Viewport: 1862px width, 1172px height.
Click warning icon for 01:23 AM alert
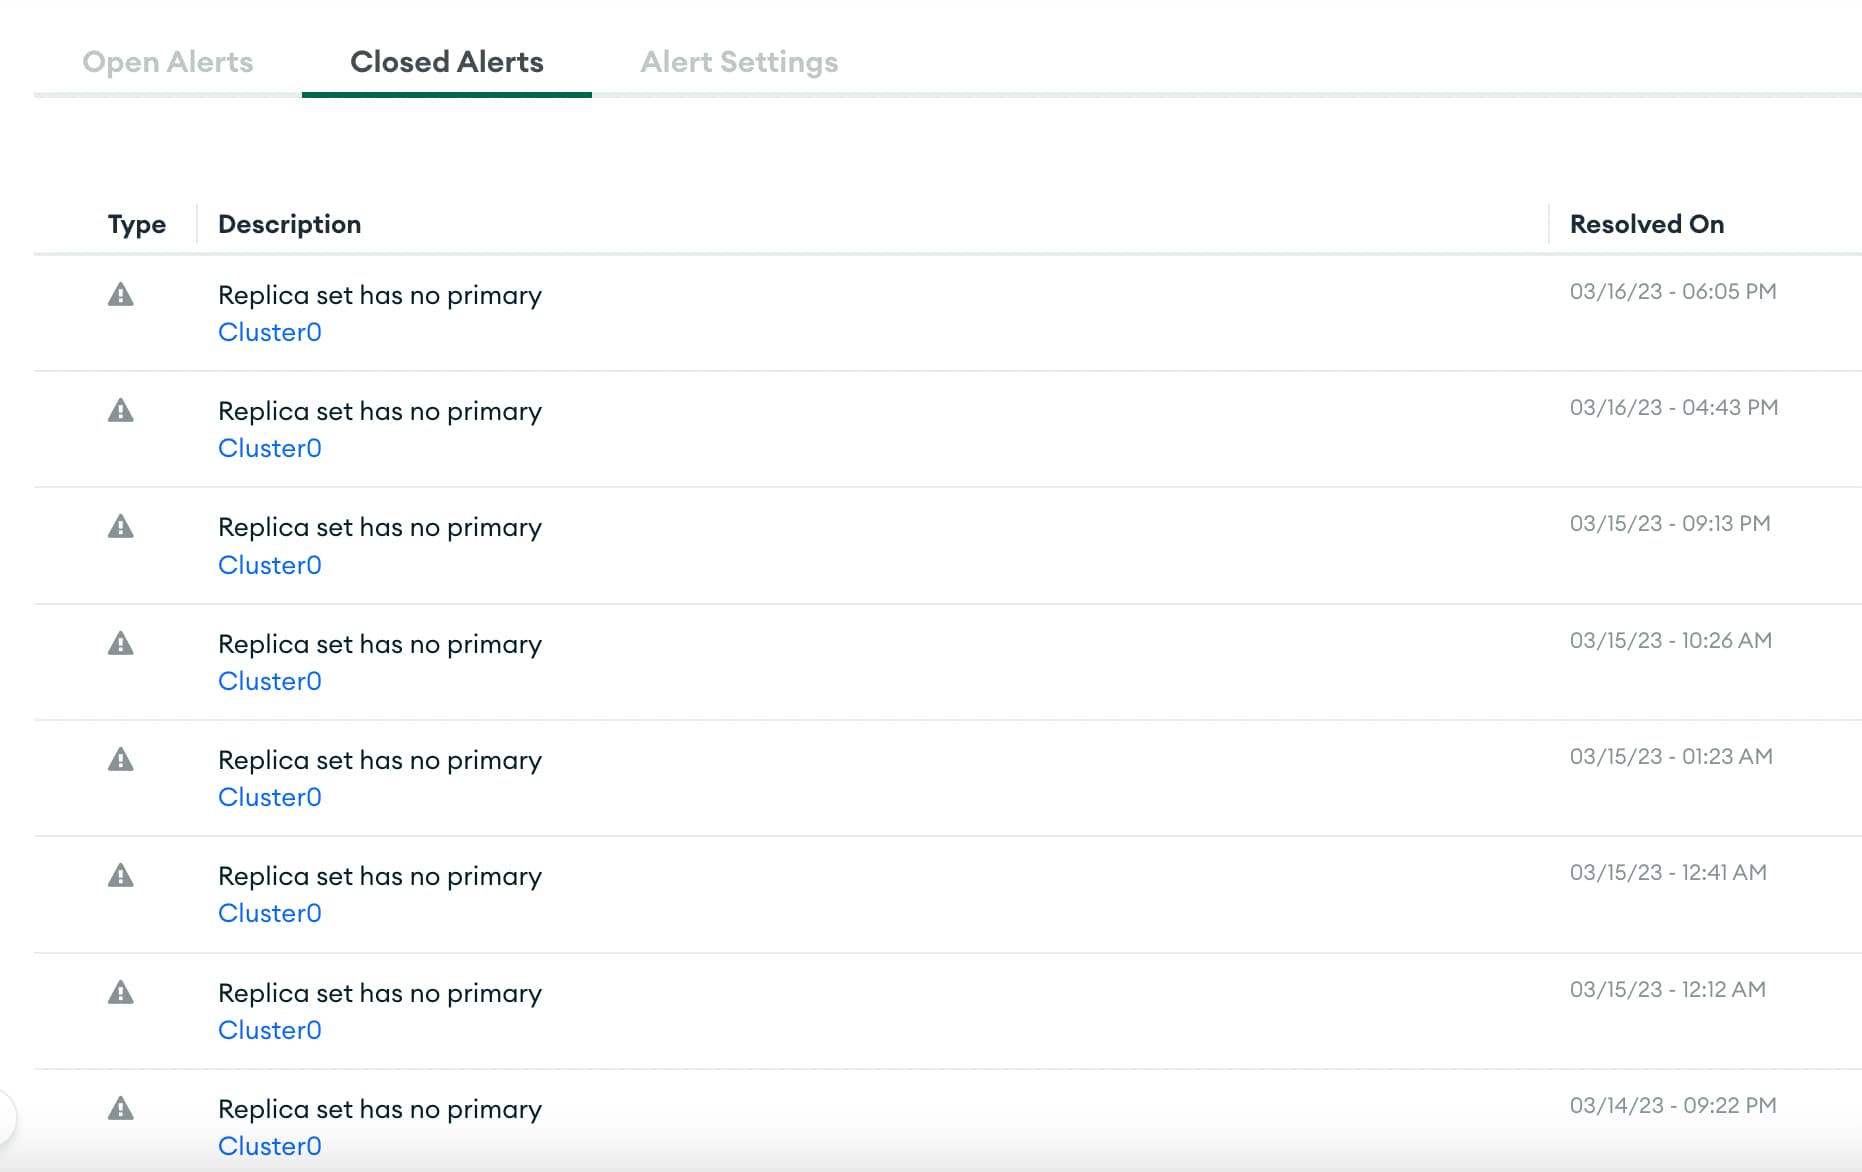121,760
